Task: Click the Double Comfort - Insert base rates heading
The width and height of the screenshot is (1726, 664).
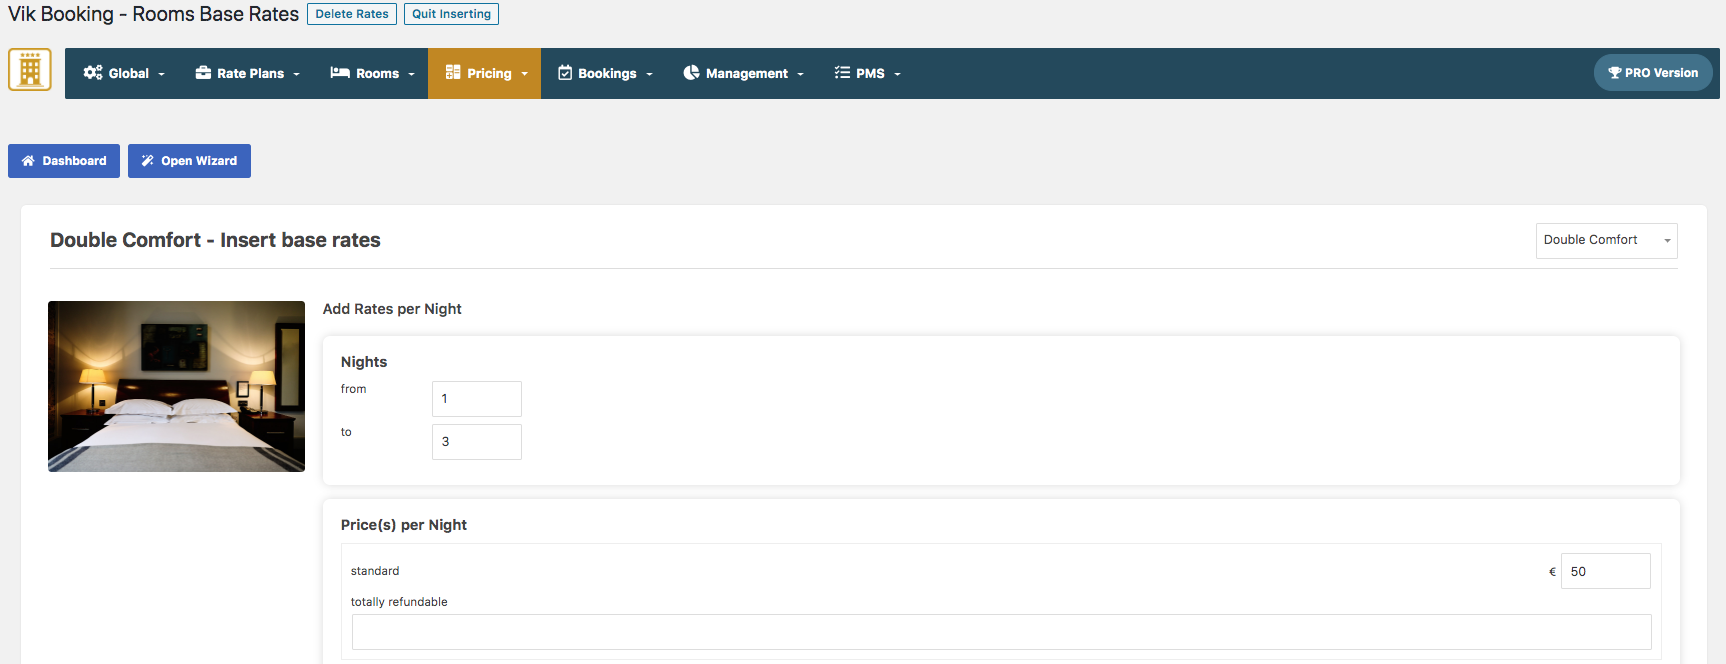Action: (215, 240)
